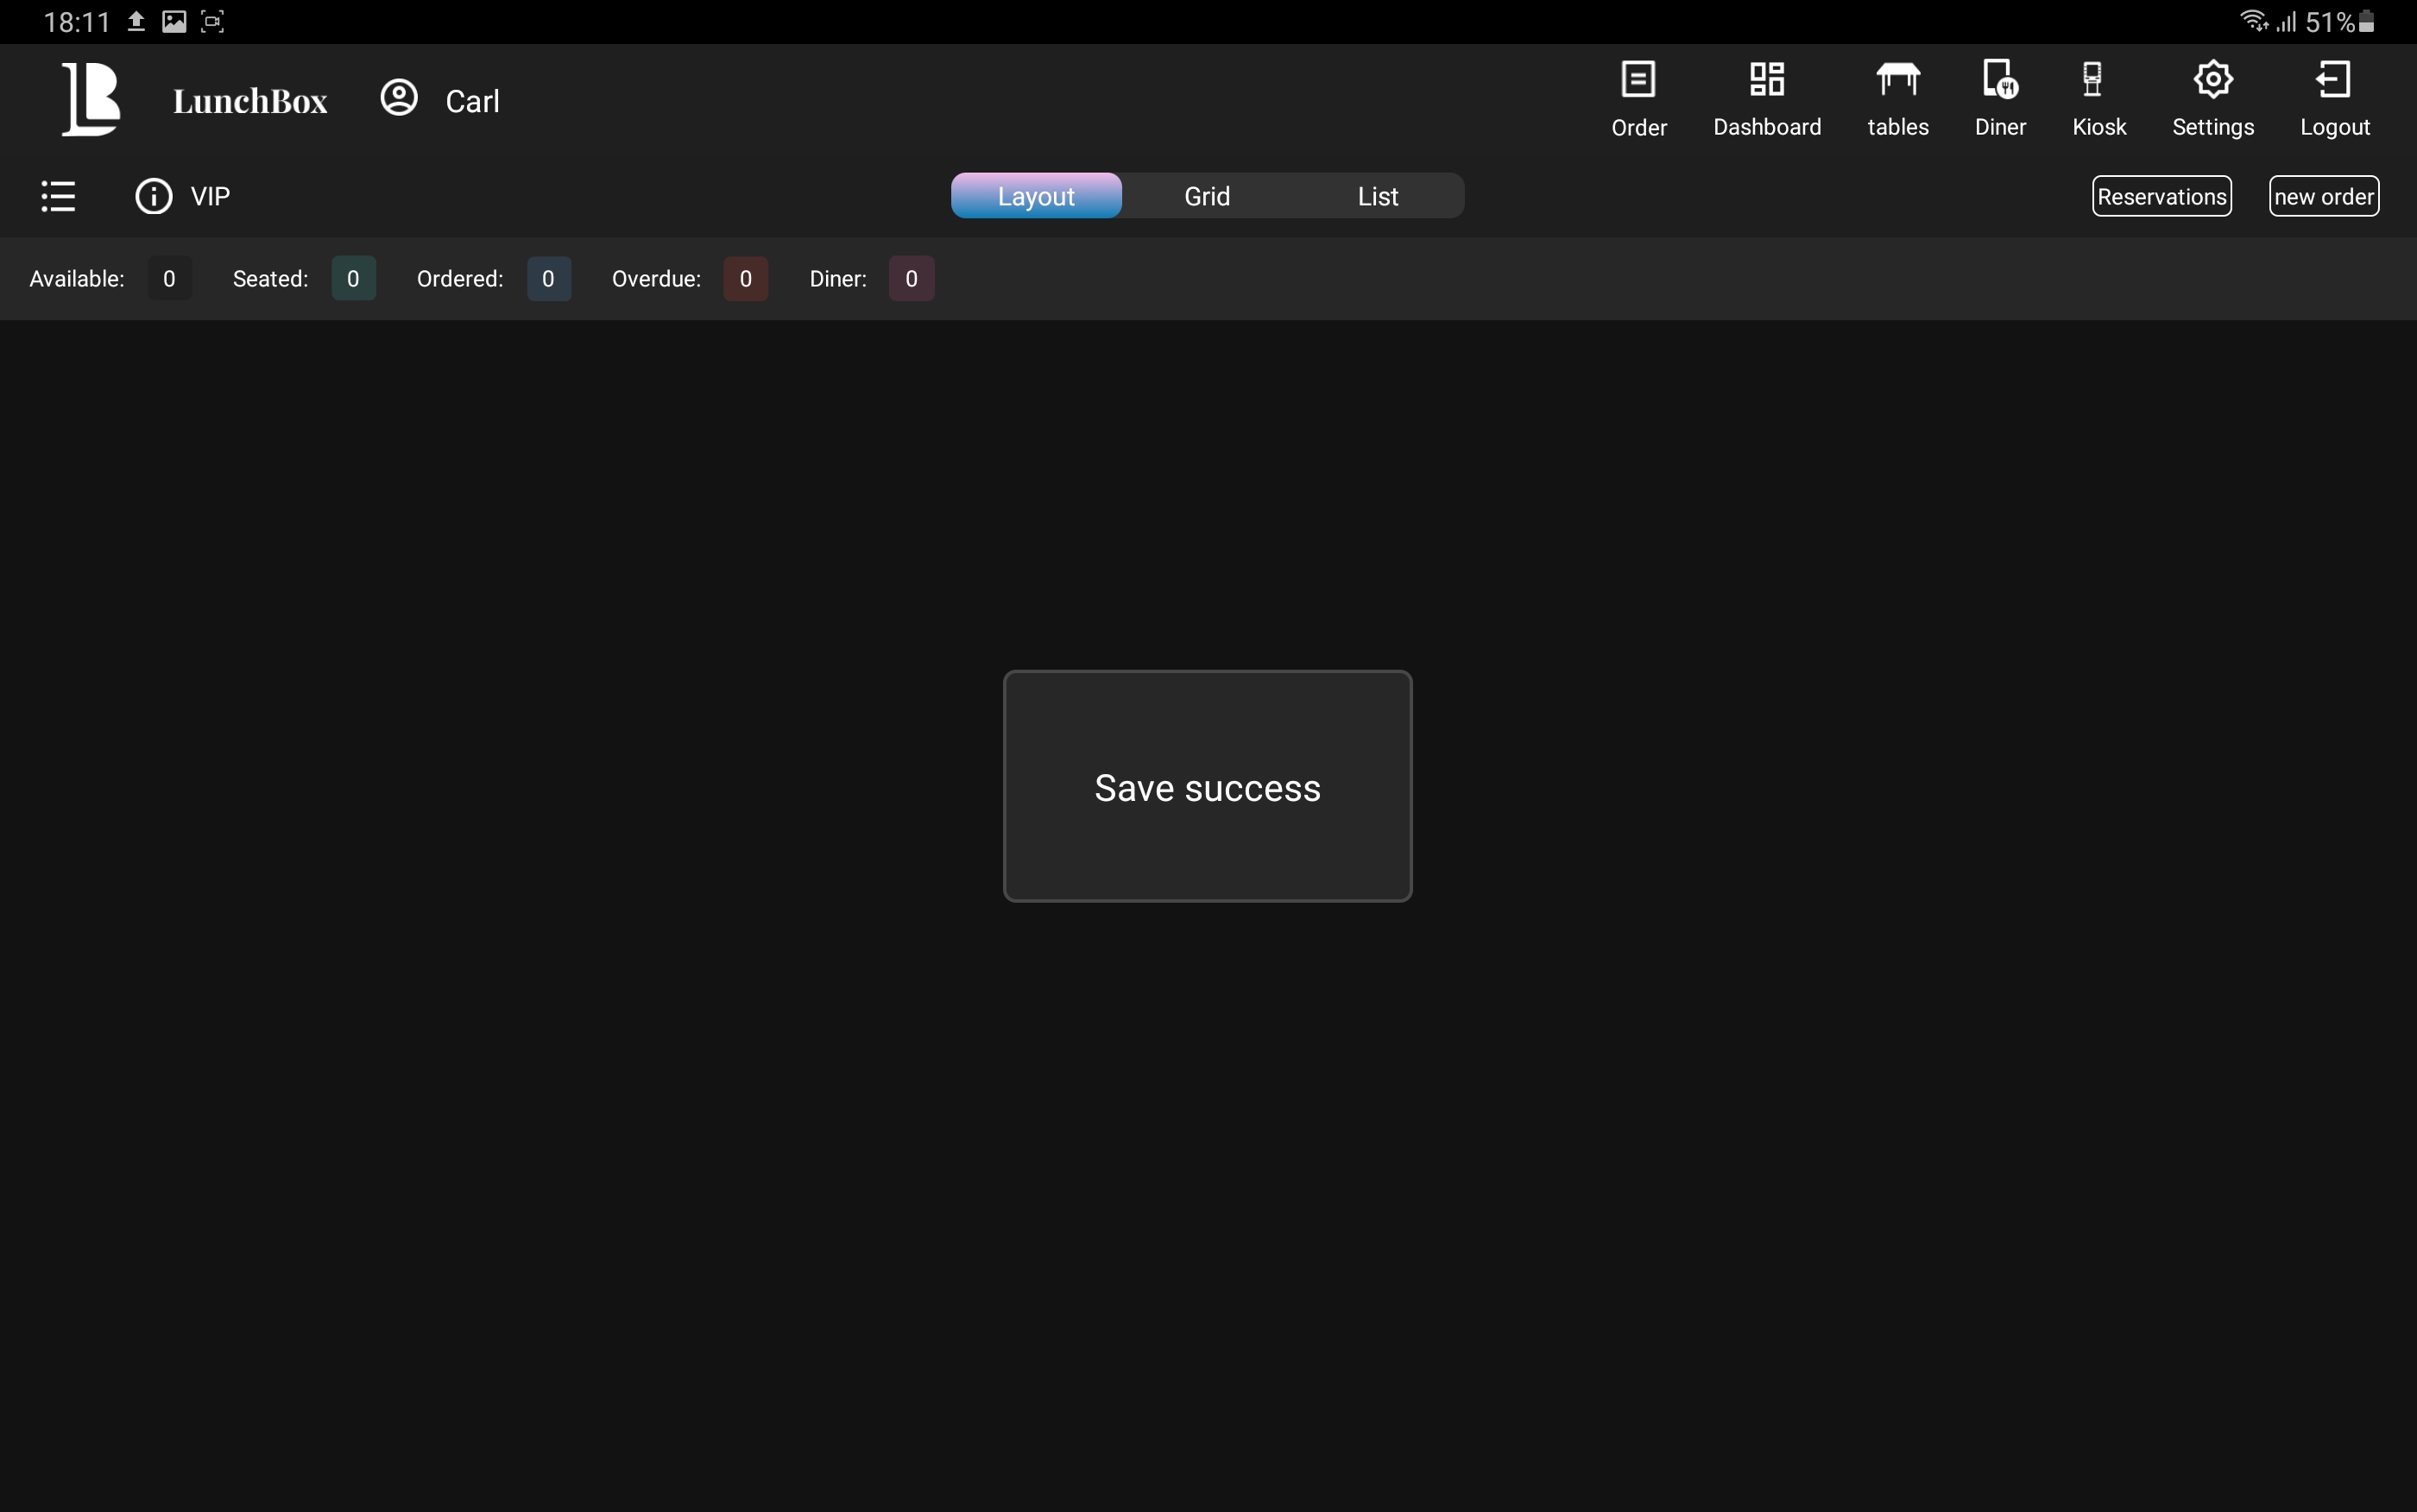
Task: Open the Order page icon
Action: coord(1638,80)
